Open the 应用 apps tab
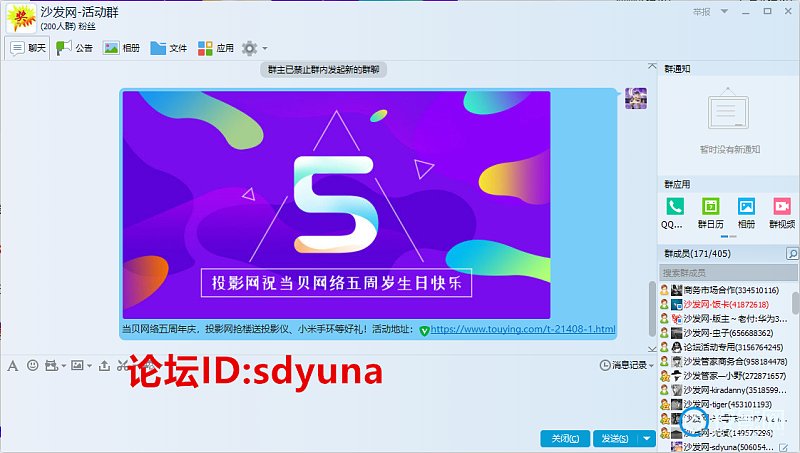The width and height of the screenshot is (800, 453). click(215, 48)
